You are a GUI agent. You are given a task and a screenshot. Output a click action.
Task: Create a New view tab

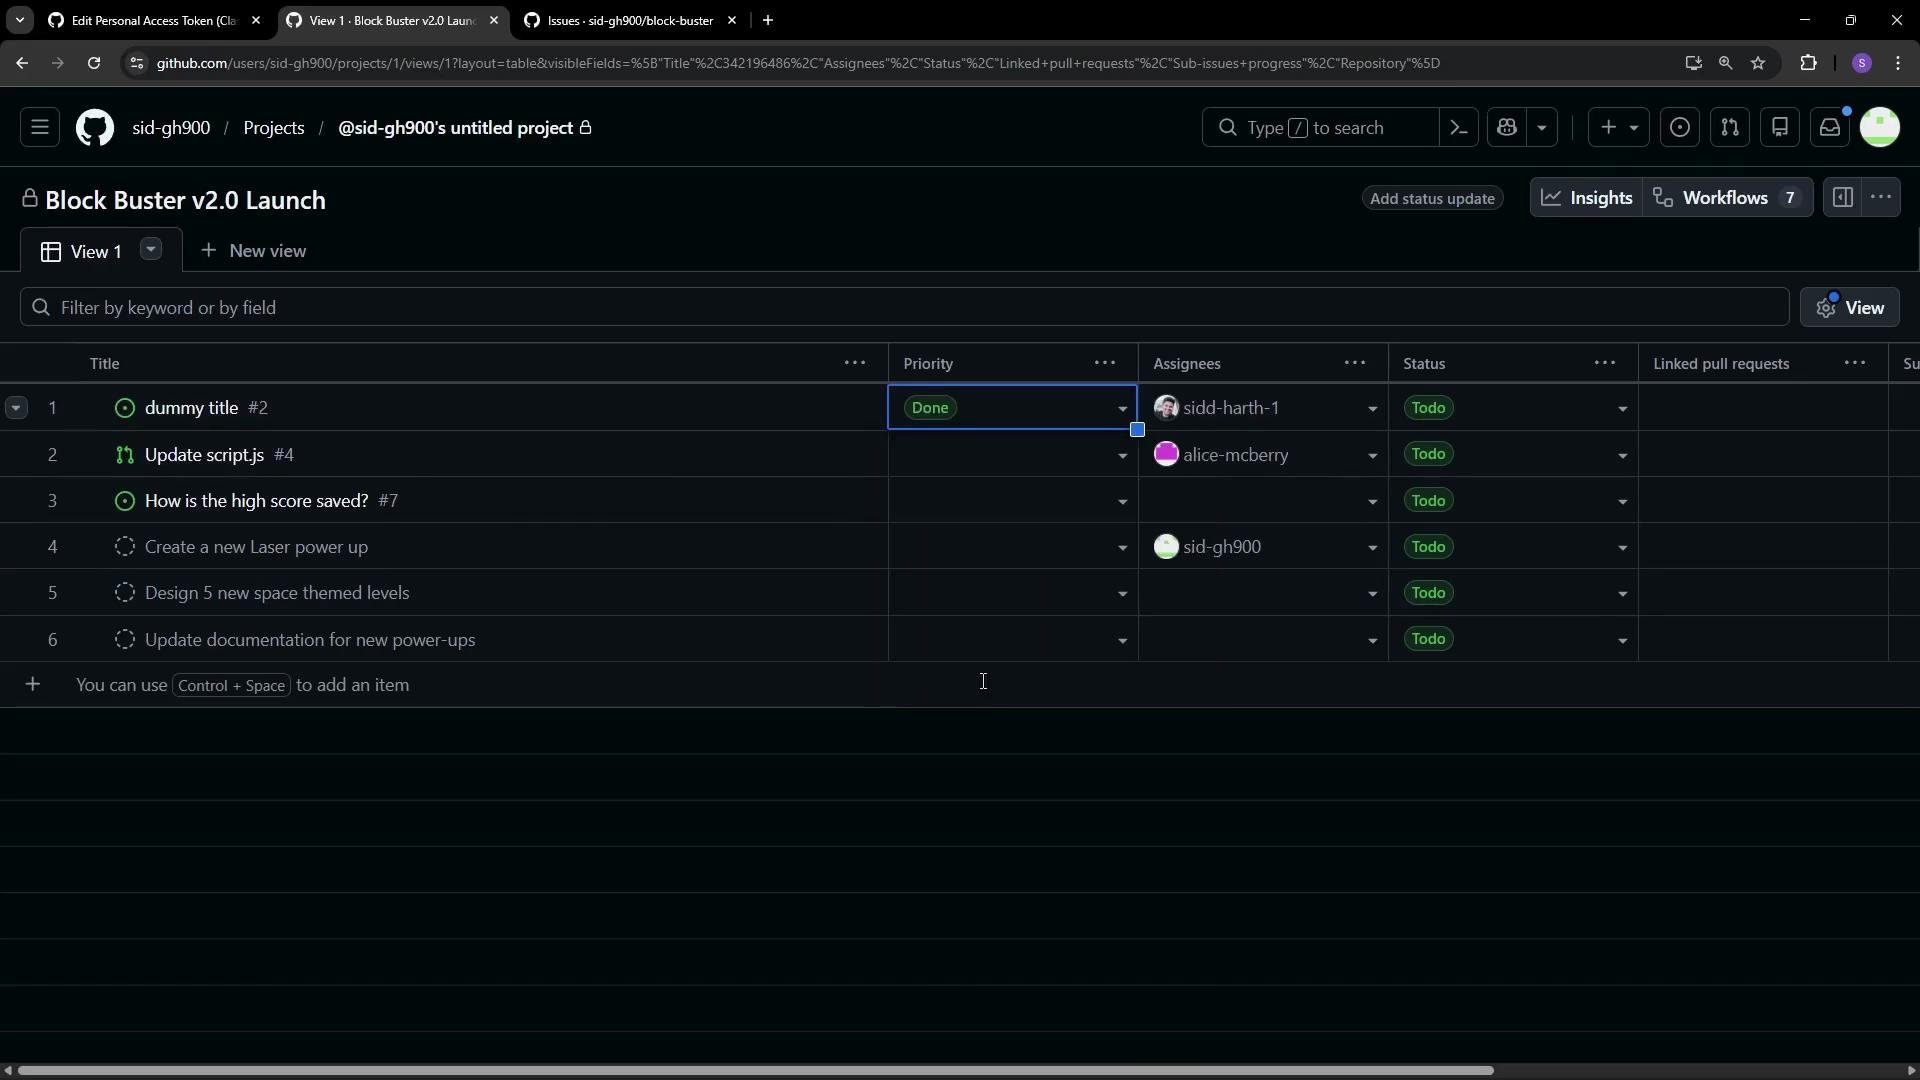point(253,251)
